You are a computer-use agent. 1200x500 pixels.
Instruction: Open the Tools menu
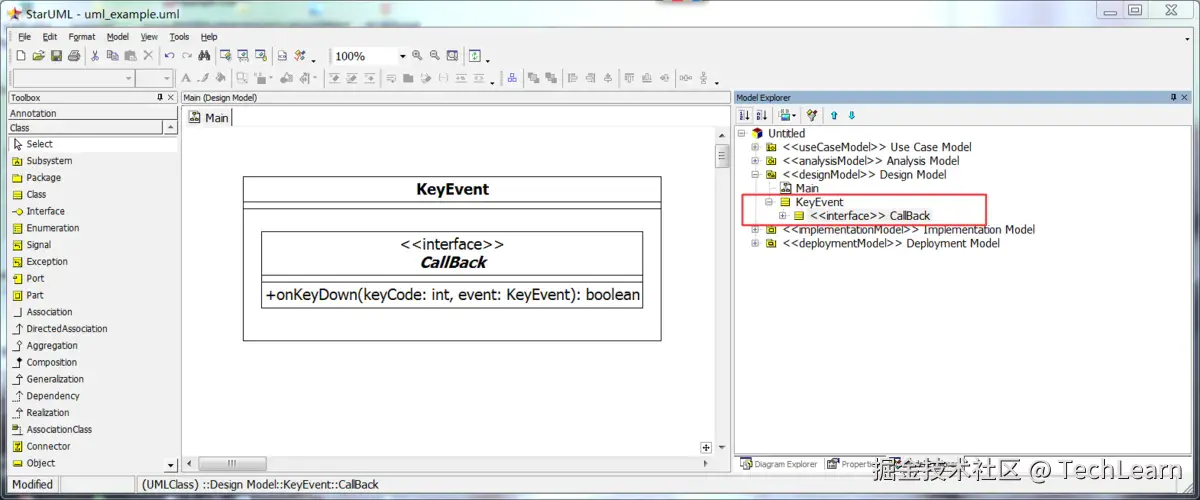(179, 37)
